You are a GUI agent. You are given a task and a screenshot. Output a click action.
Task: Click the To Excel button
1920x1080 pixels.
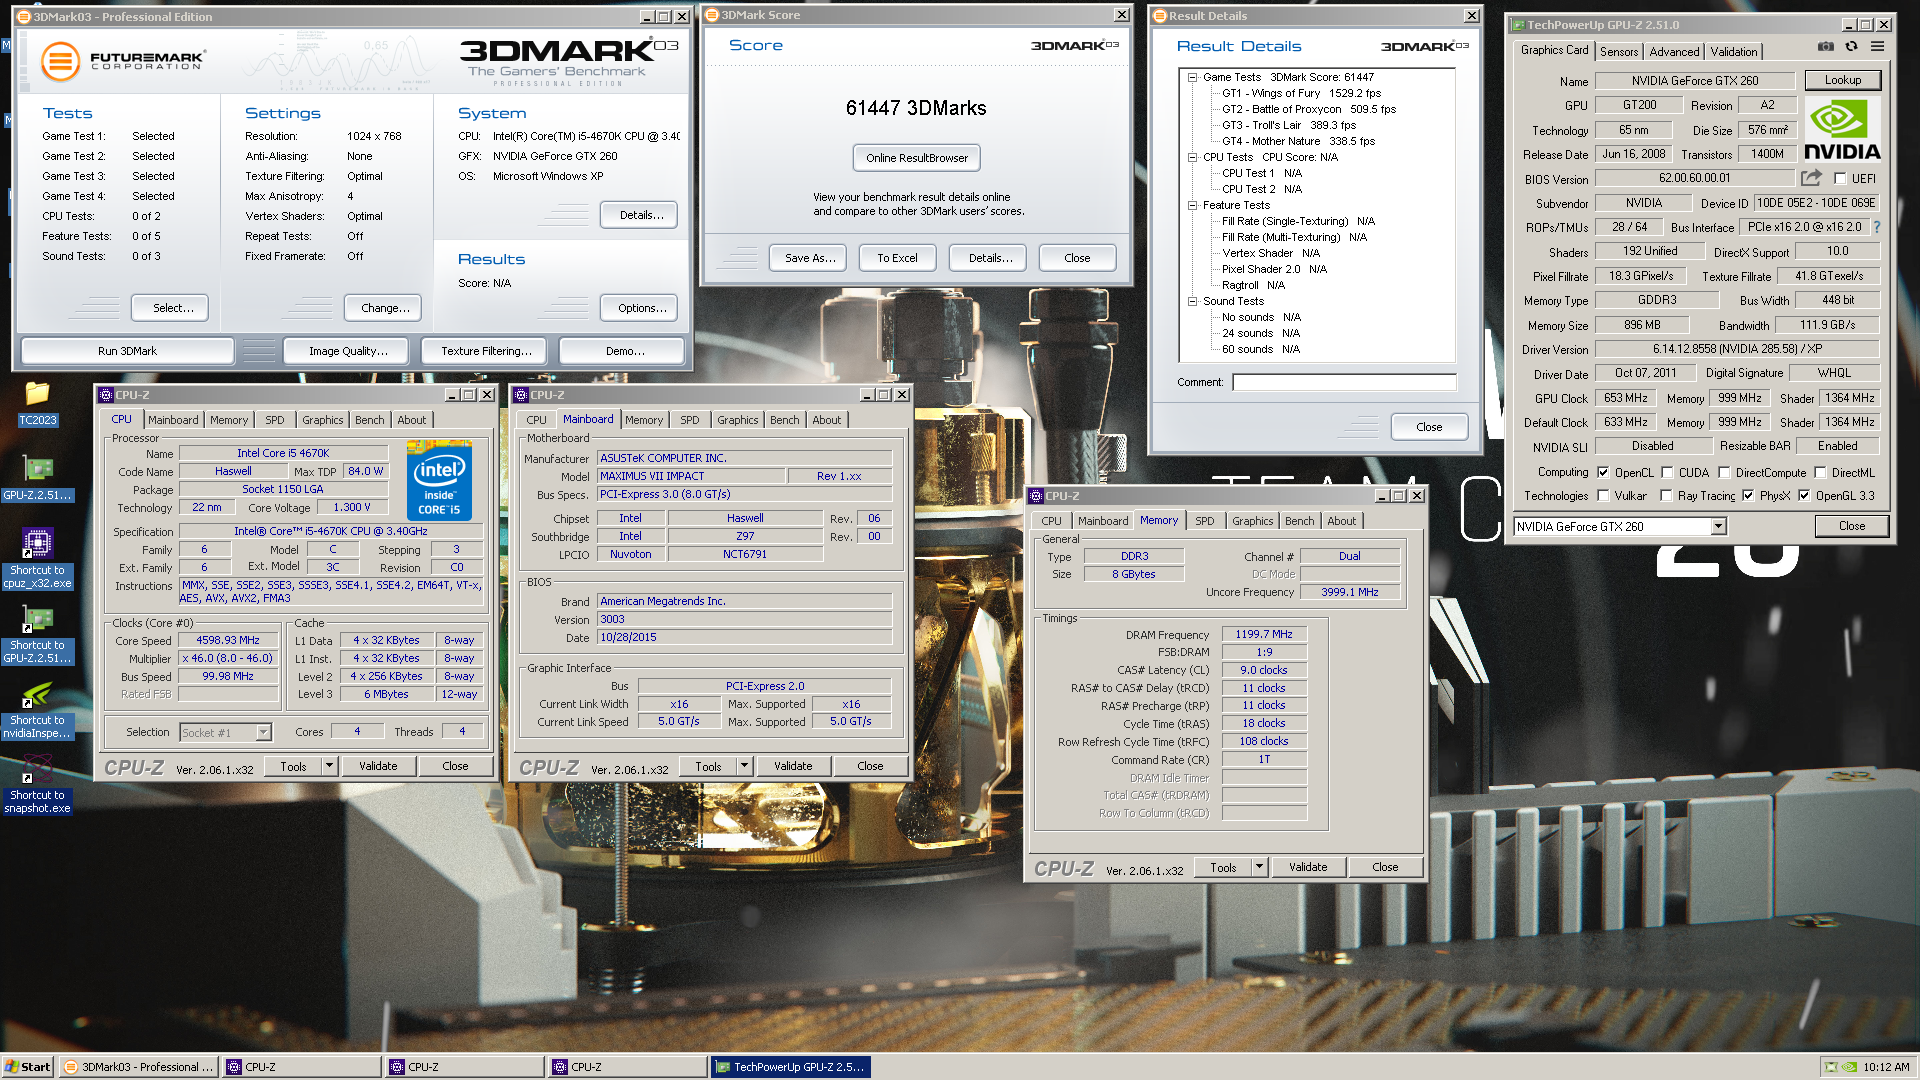897,258
